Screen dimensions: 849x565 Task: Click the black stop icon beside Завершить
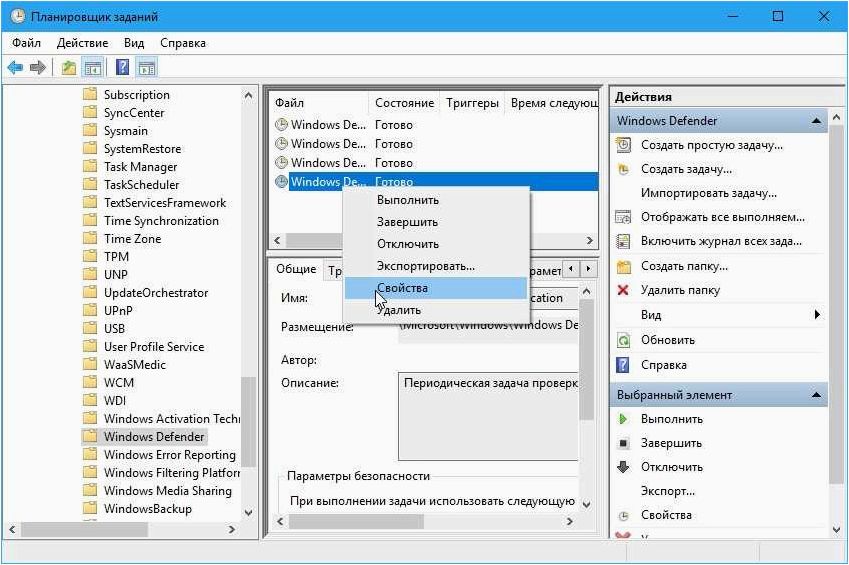point(623,443)
